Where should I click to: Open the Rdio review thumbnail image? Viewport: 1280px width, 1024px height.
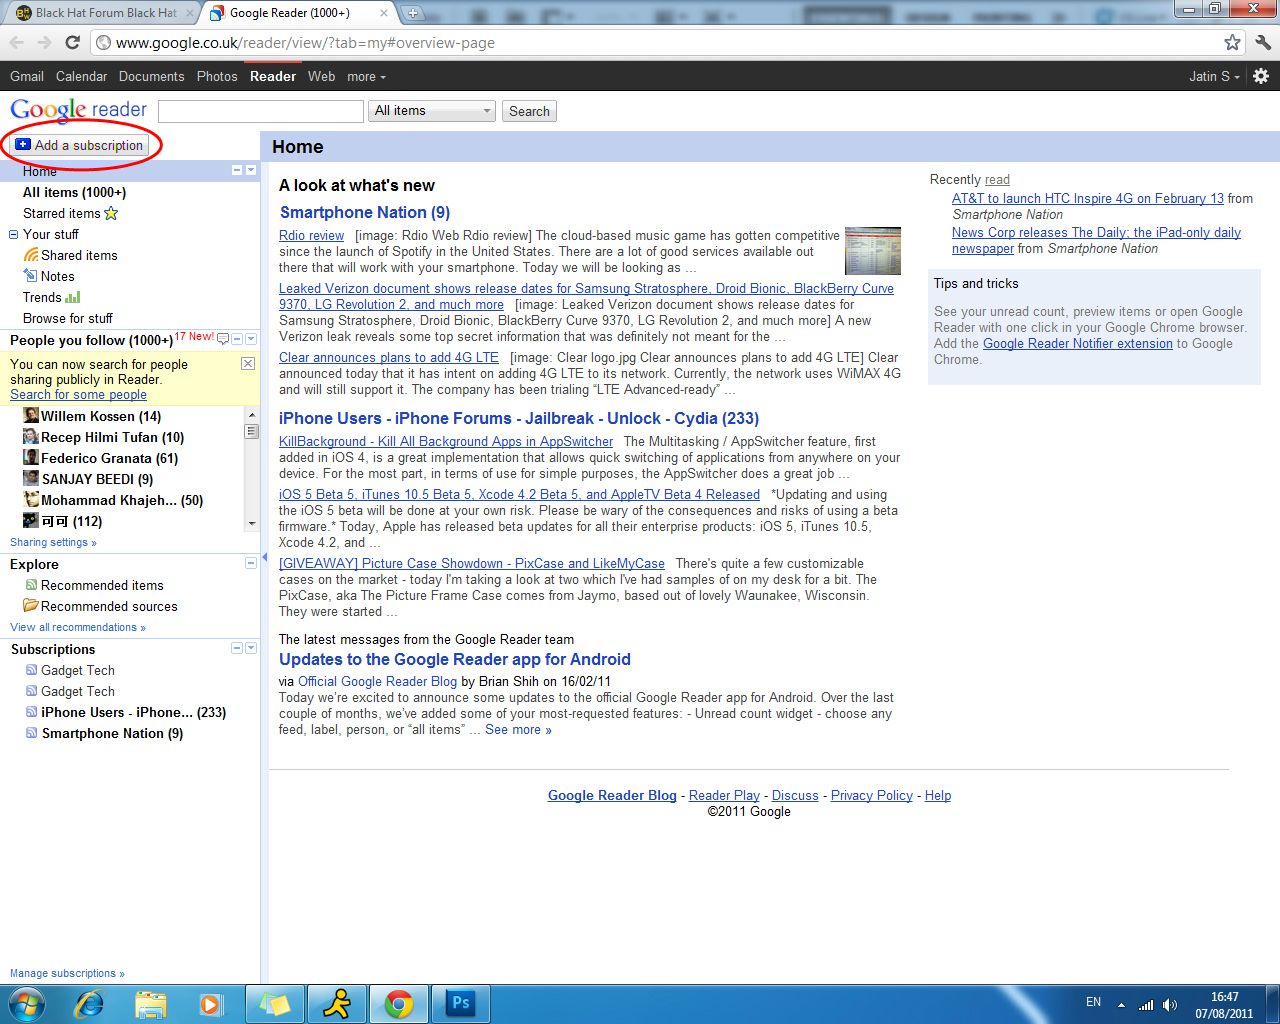pos(872,251)
